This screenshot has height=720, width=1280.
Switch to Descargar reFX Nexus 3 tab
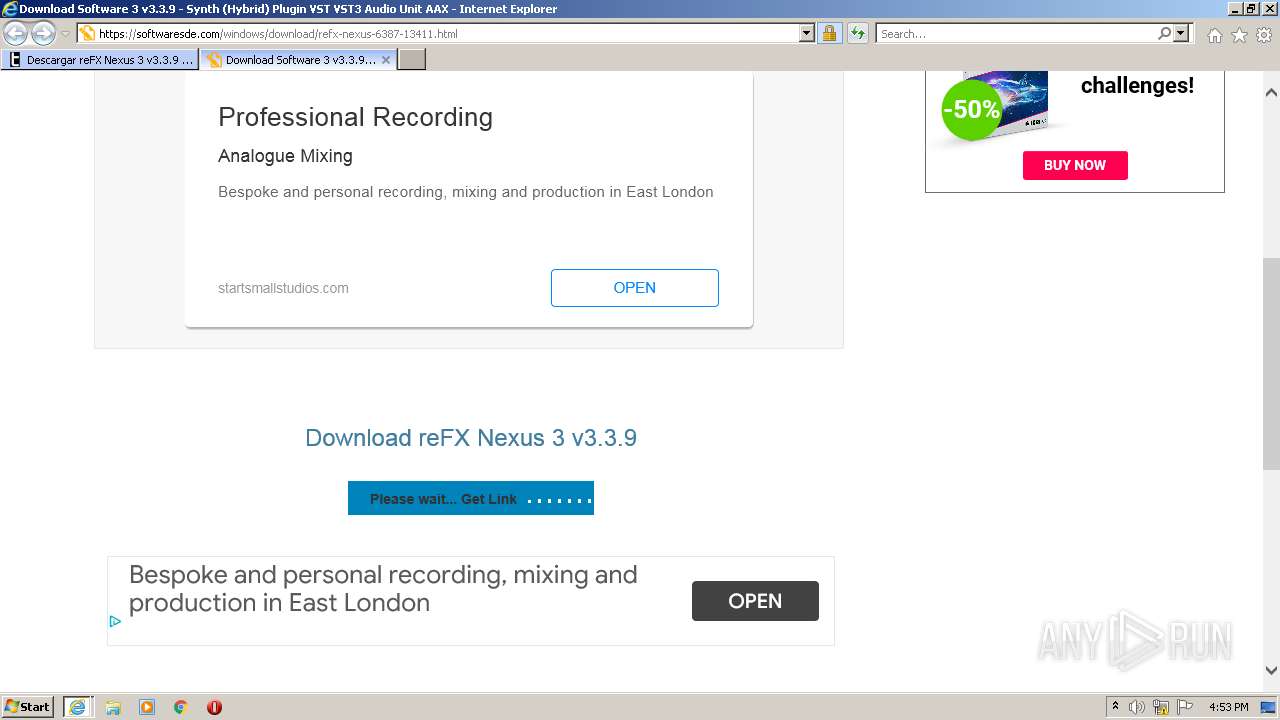point(100,60)
